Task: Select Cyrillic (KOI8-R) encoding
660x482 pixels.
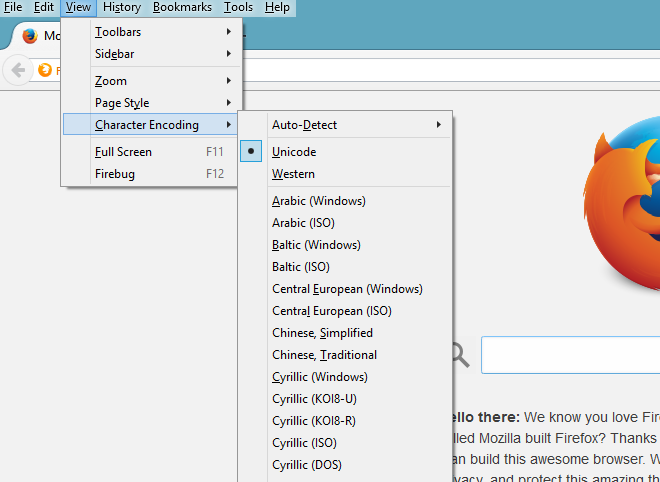Action: tap(345, 421)
